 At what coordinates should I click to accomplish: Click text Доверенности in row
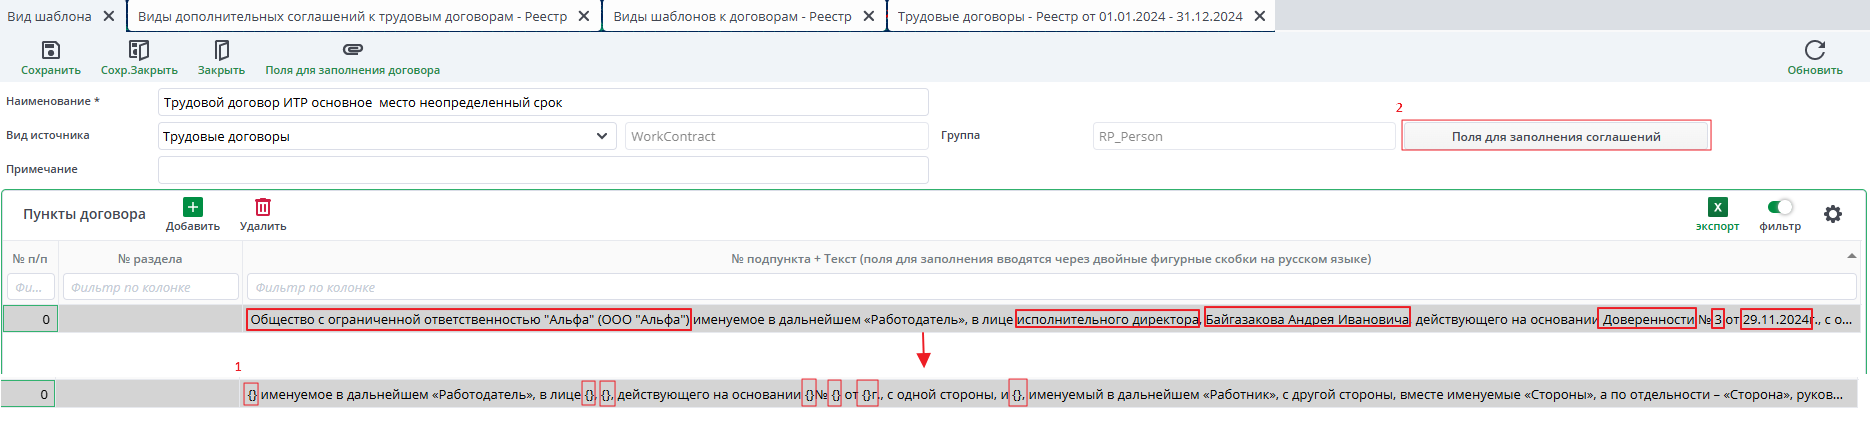tap(1648, 319)
